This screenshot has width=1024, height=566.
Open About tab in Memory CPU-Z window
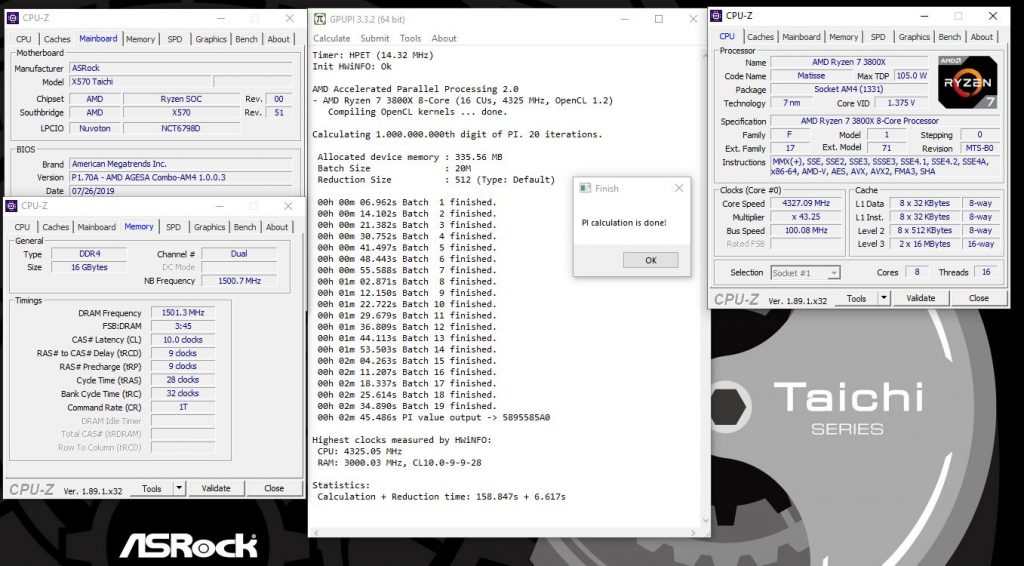coord(277,227)
